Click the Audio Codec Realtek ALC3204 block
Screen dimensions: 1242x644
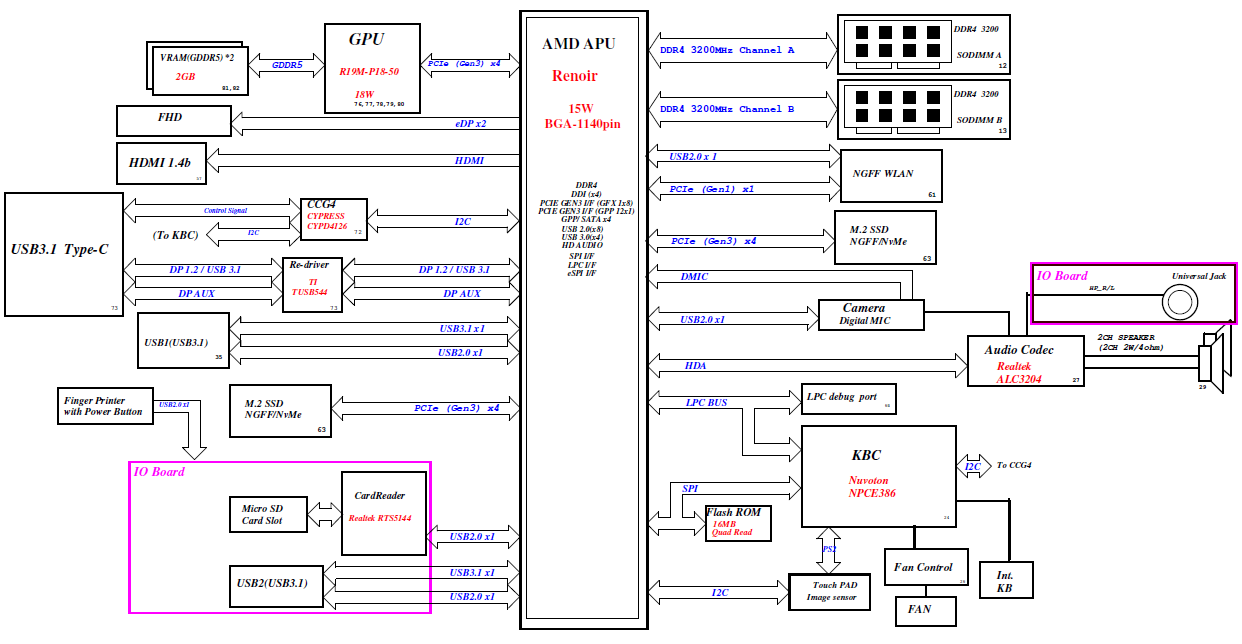coord(1025,361)
